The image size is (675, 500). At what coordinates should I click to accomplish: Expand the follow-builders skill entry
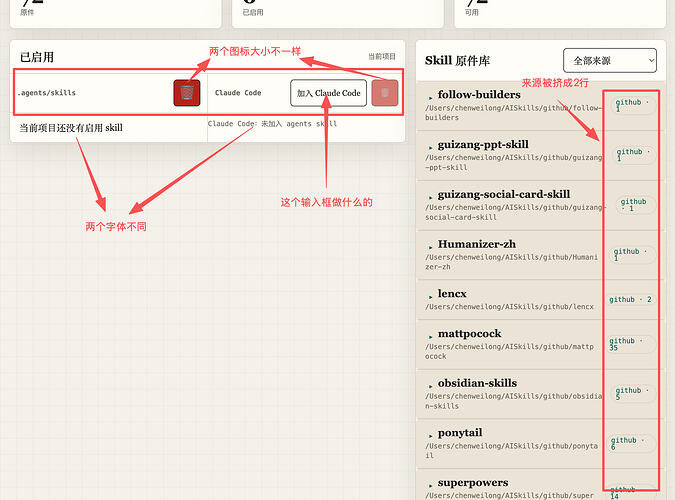[430, 98]
